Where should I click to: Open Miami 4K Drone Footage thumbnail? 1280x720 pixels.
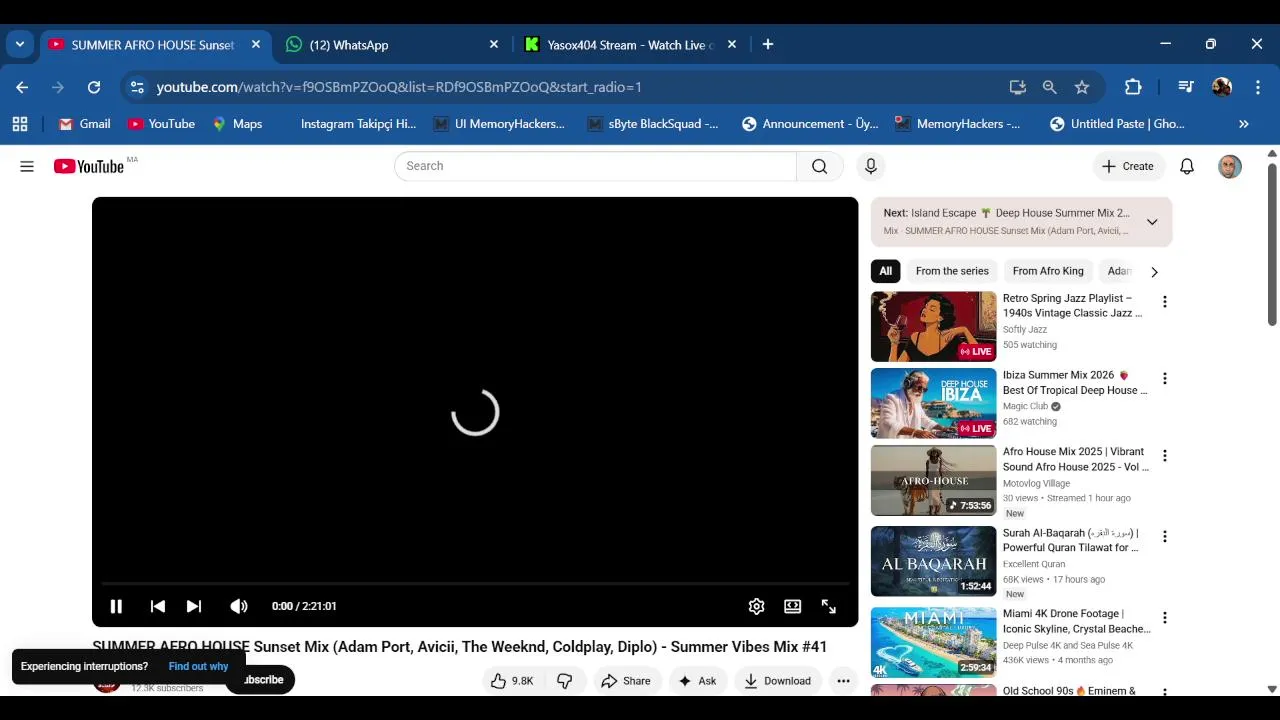pos(934,642)
